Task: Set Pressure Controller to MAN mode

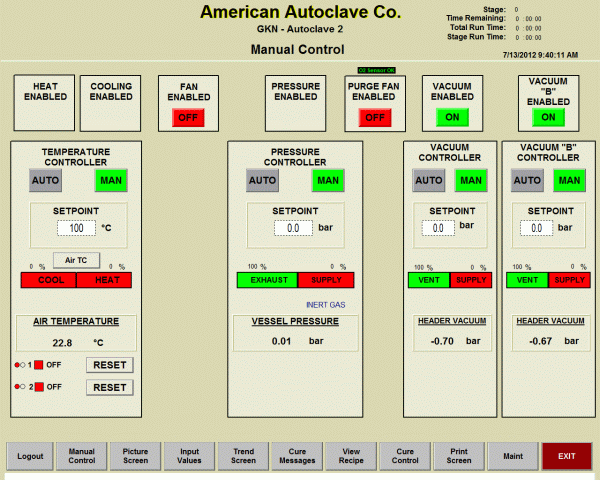Action: [326, 181]
